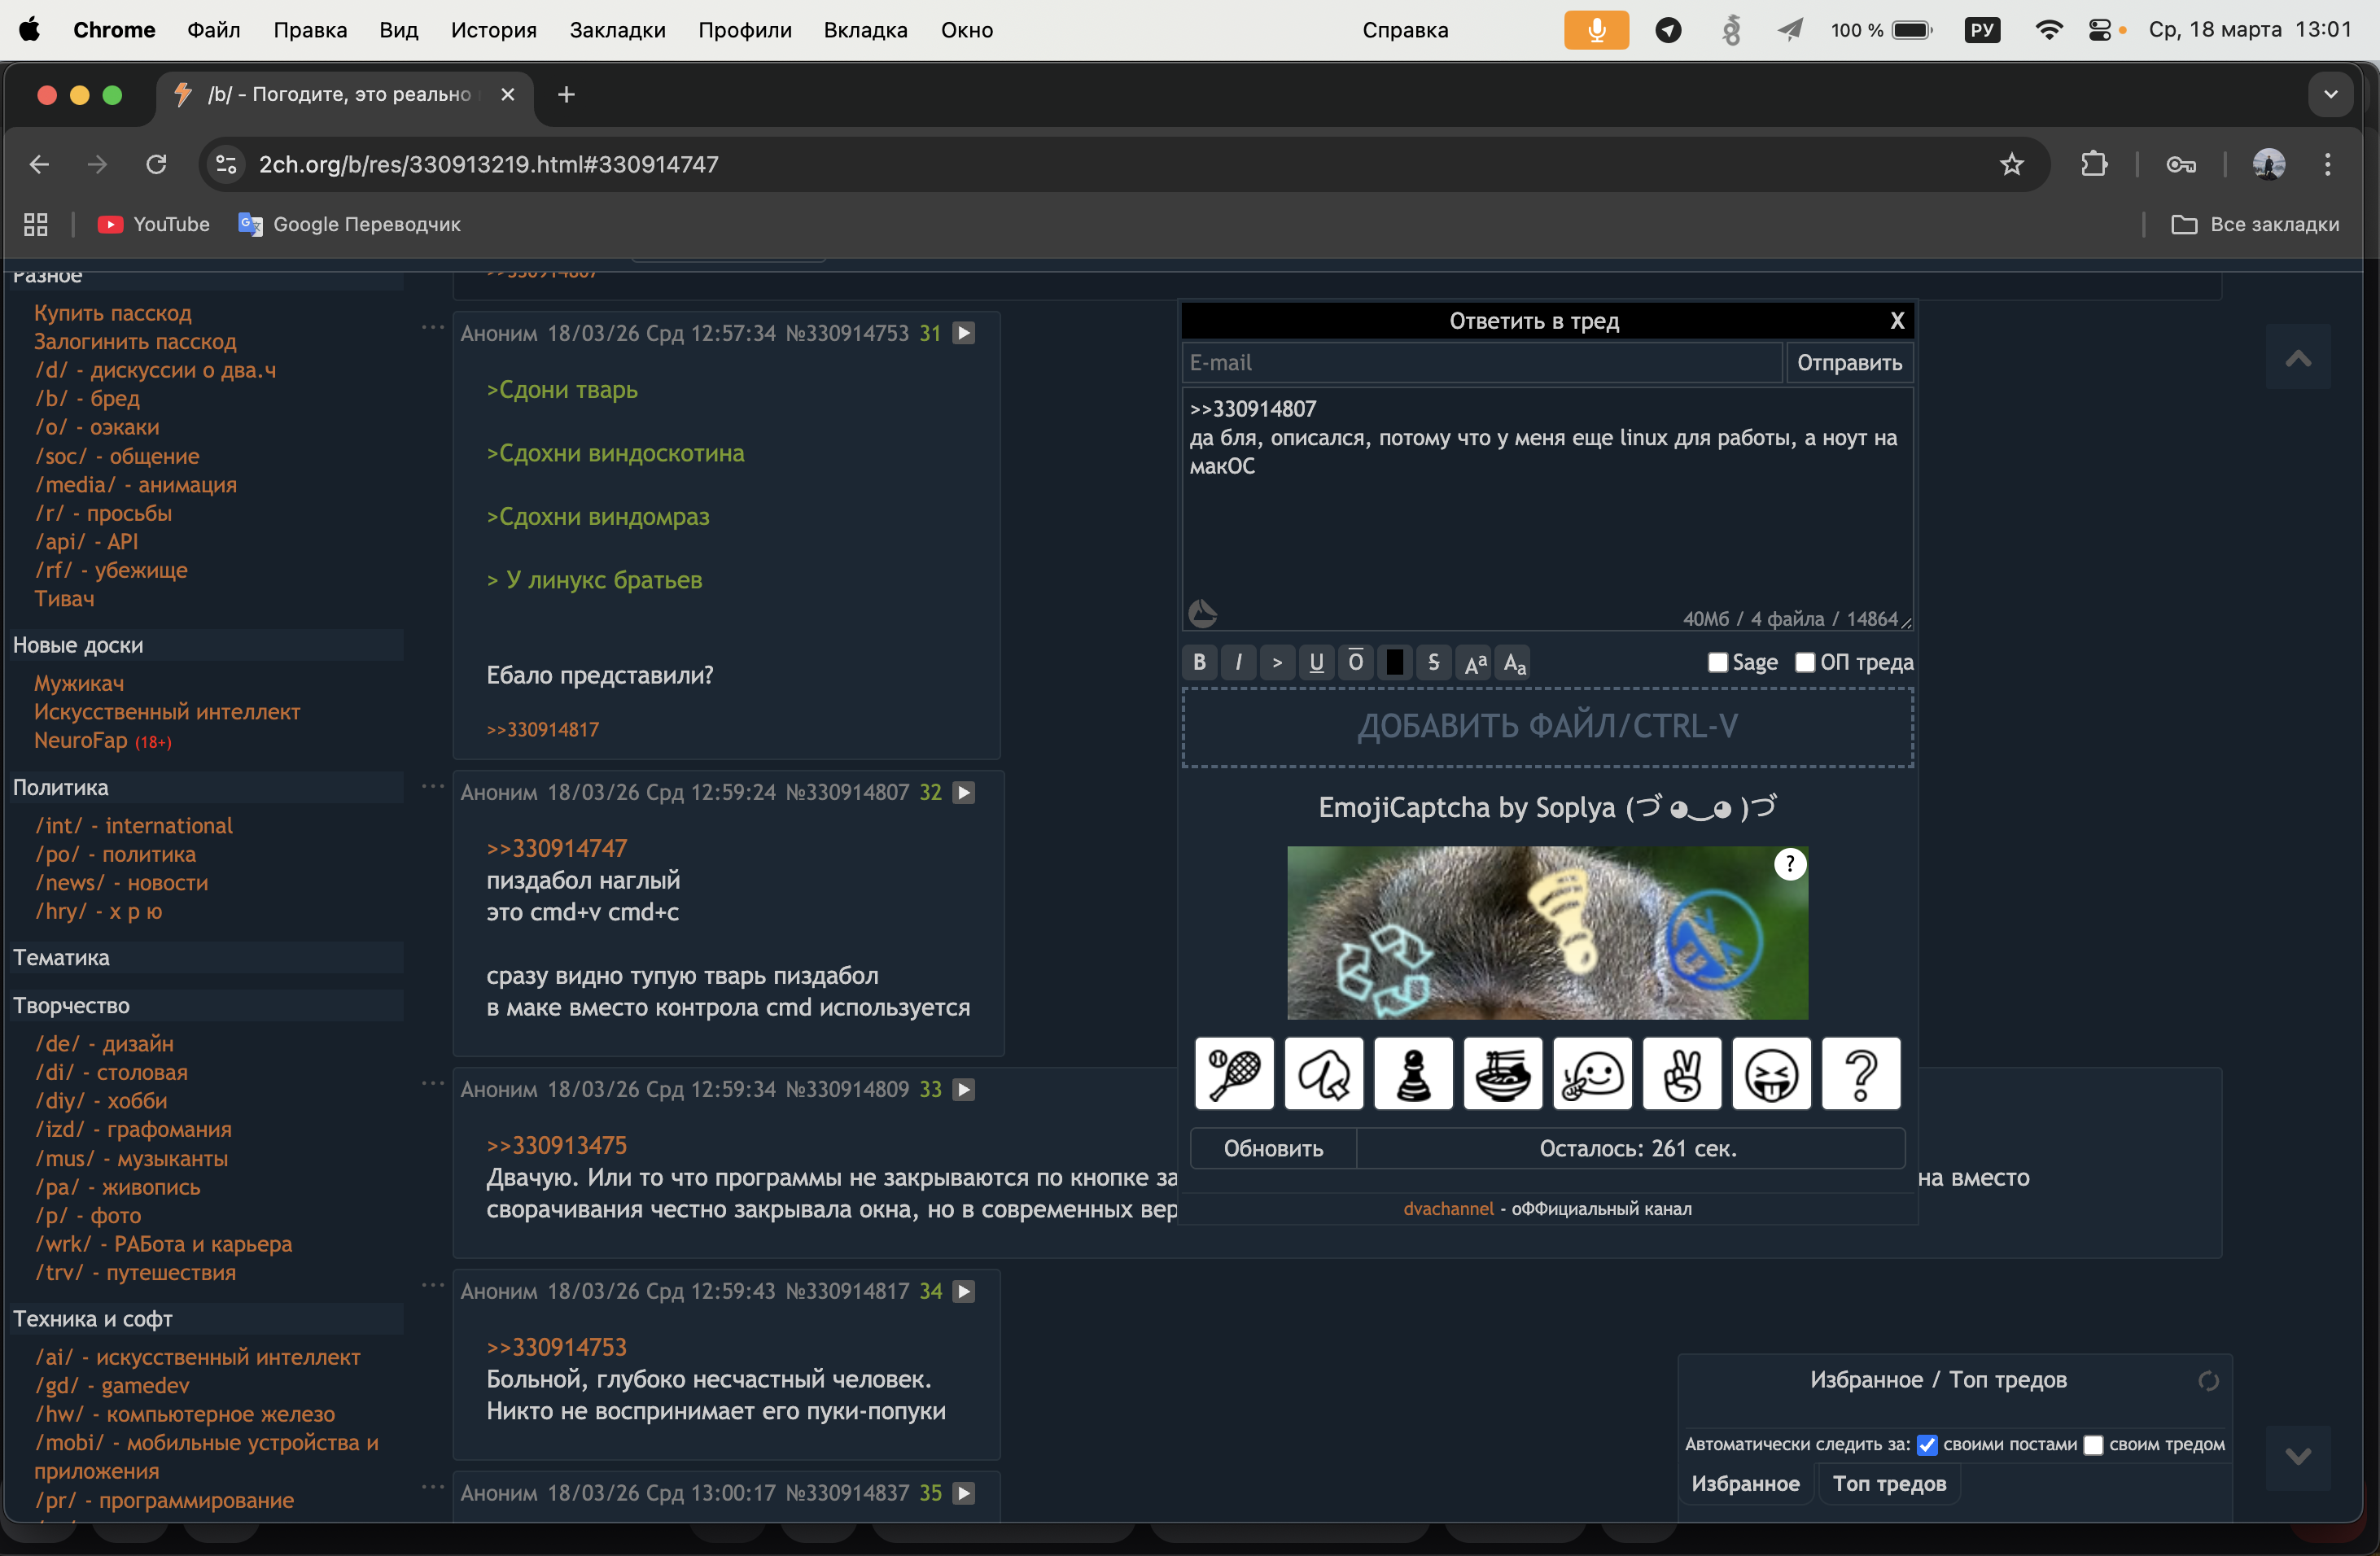The width and height of the screenshot is (2380, 1556).
Task: Click the Обновить captcha button
Action: (x=1272, y=1148)
